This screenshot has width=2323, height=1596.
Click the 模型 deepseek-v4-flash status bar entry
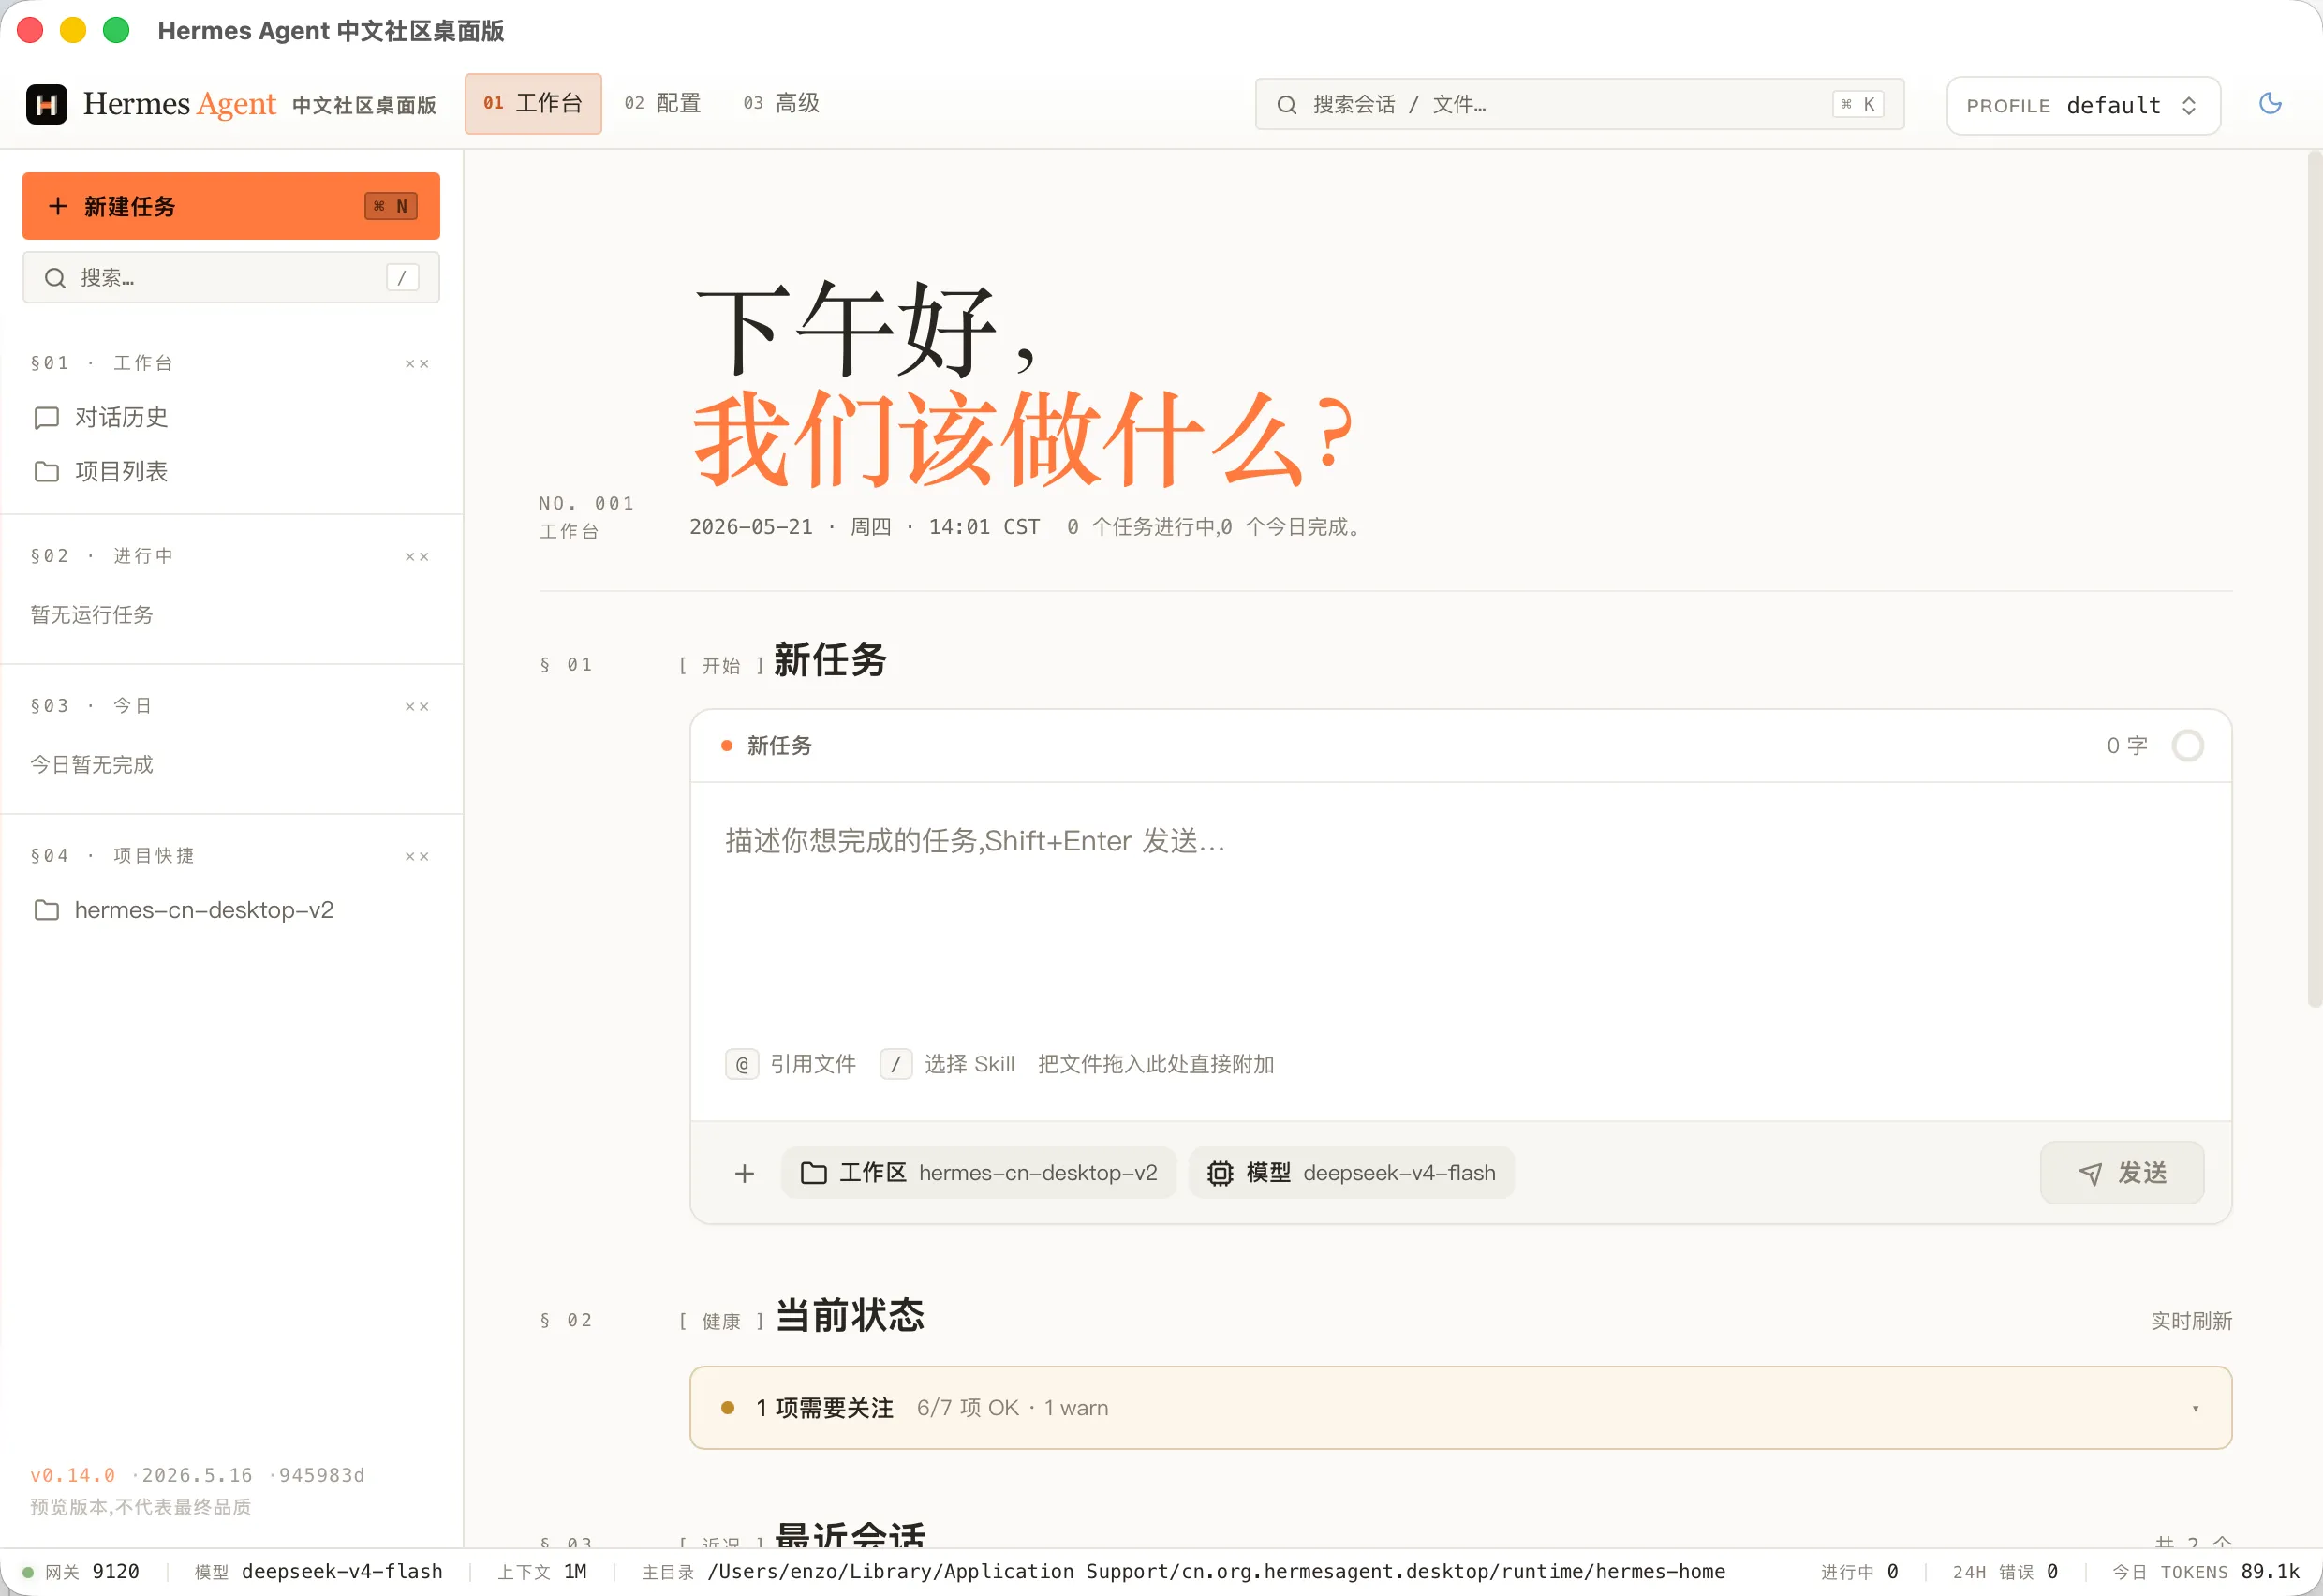click(x=318, y=1572)
